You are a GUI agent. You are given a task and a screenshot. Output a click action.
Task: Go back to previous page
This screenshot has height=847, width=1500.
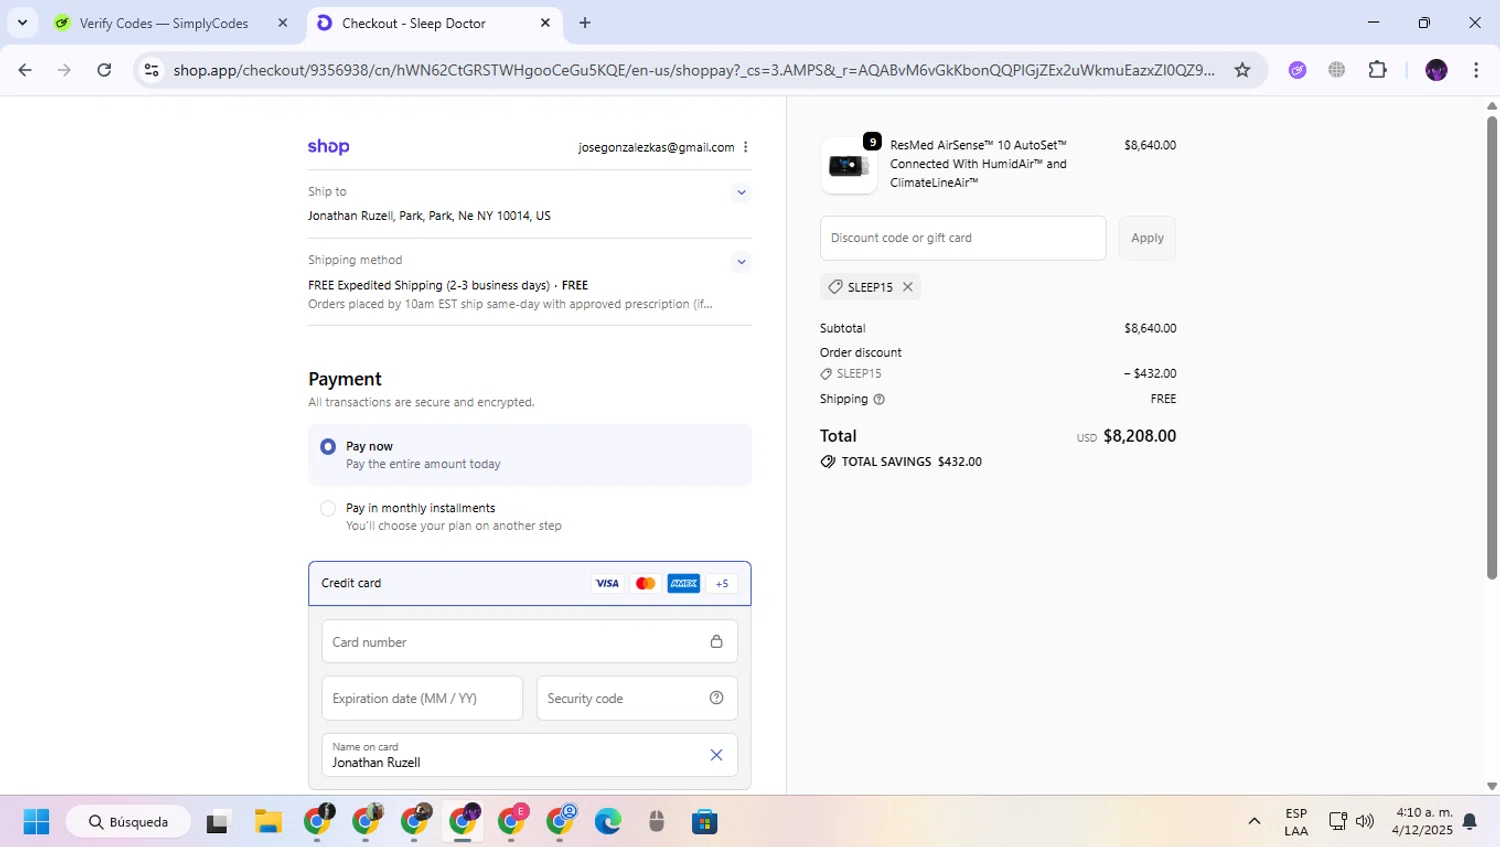pyautogui.click(x=25, y=70)
